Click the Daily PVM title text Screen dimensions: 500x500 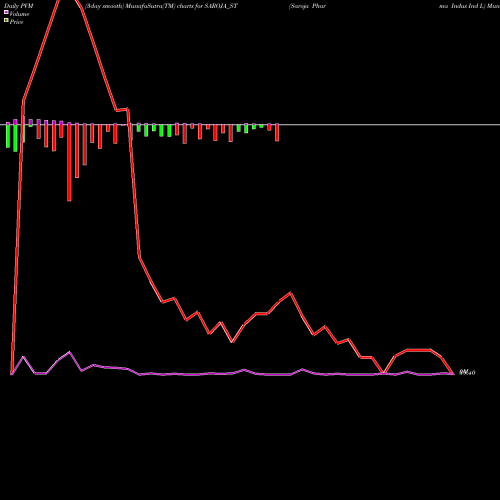point(19,6)
